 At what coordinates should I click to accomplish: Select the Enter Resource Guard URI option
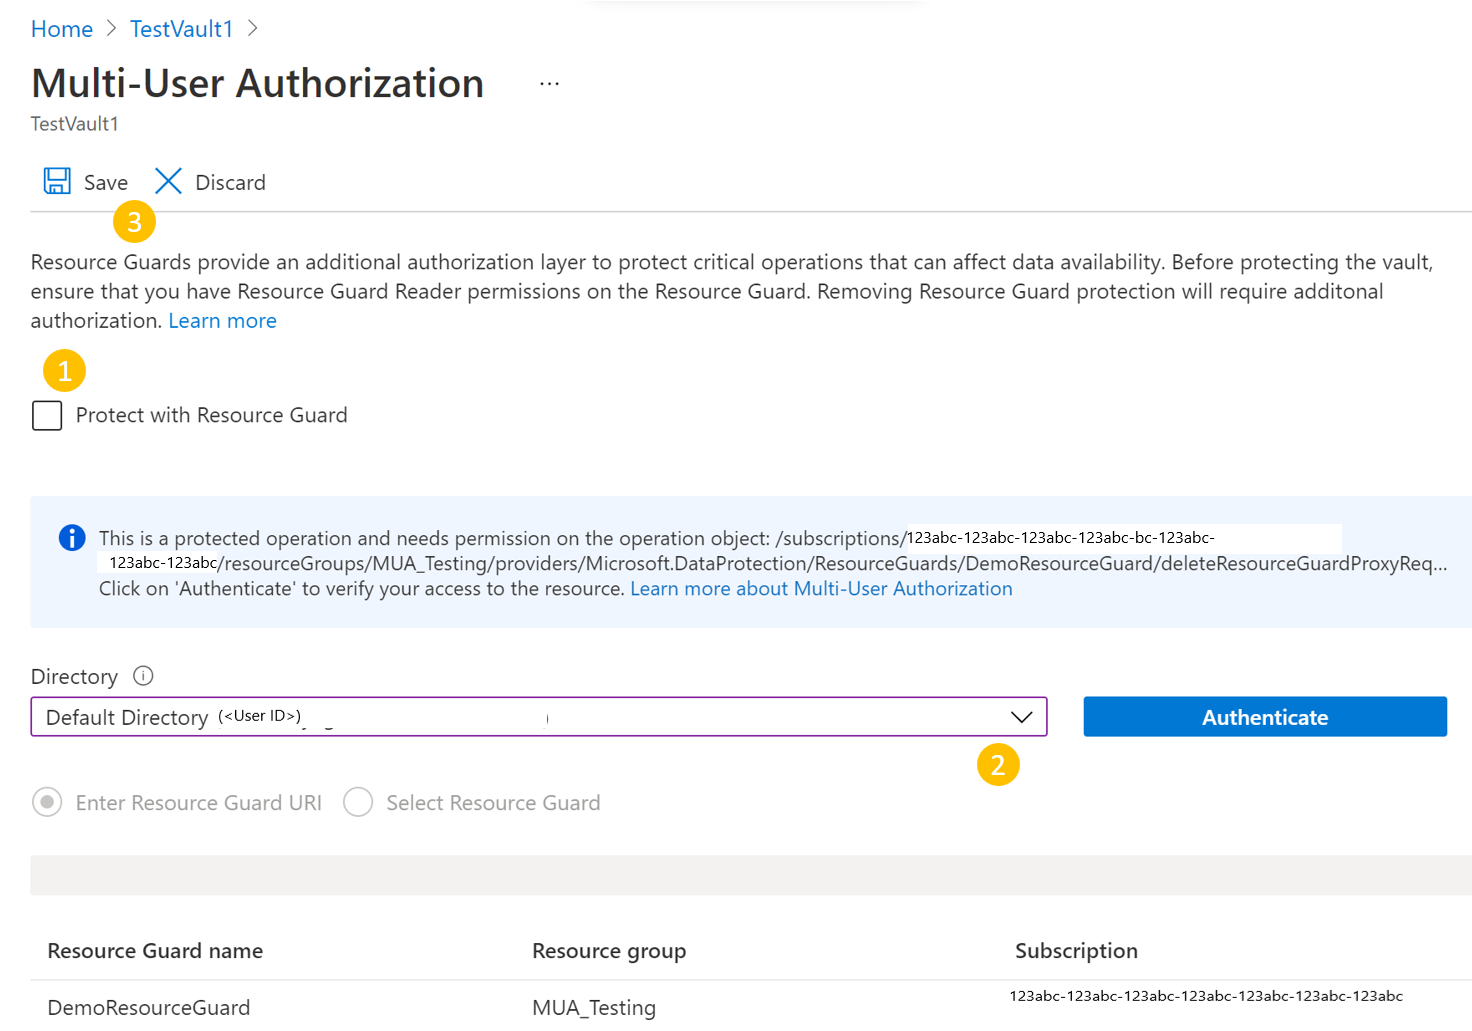tap(47, 802)
